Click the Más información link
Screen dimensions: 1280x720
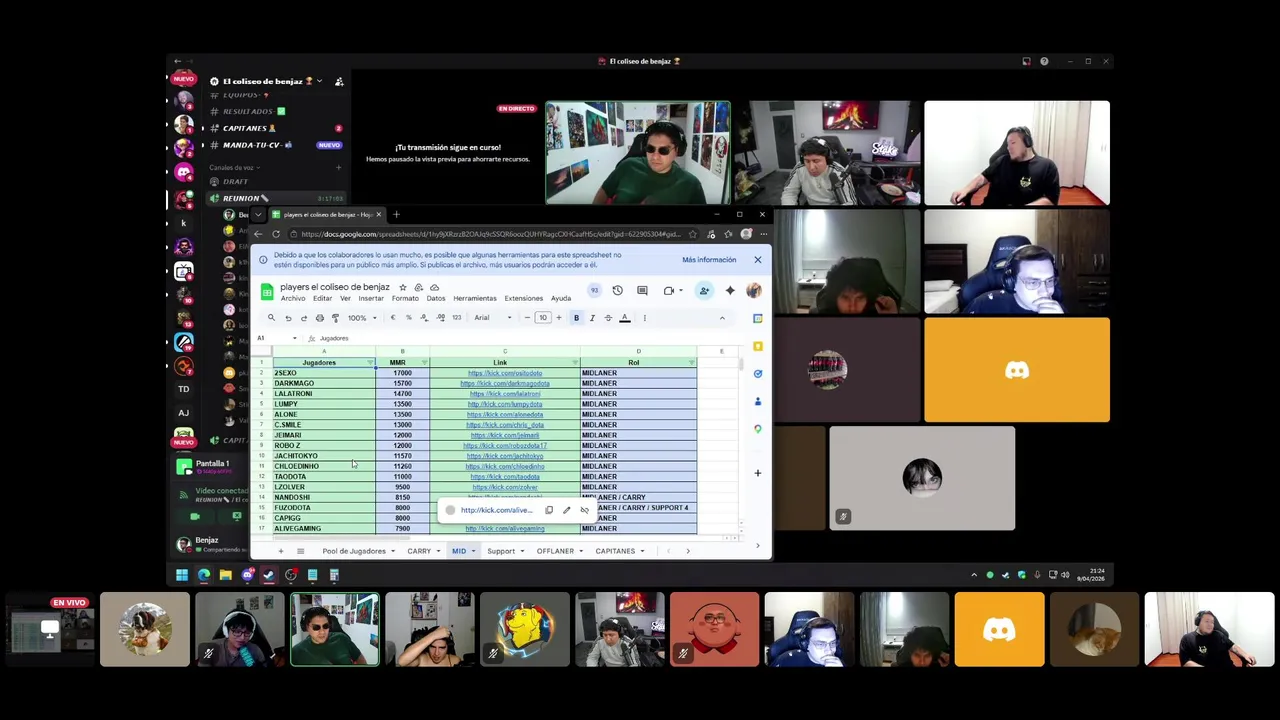click(709, 260)
